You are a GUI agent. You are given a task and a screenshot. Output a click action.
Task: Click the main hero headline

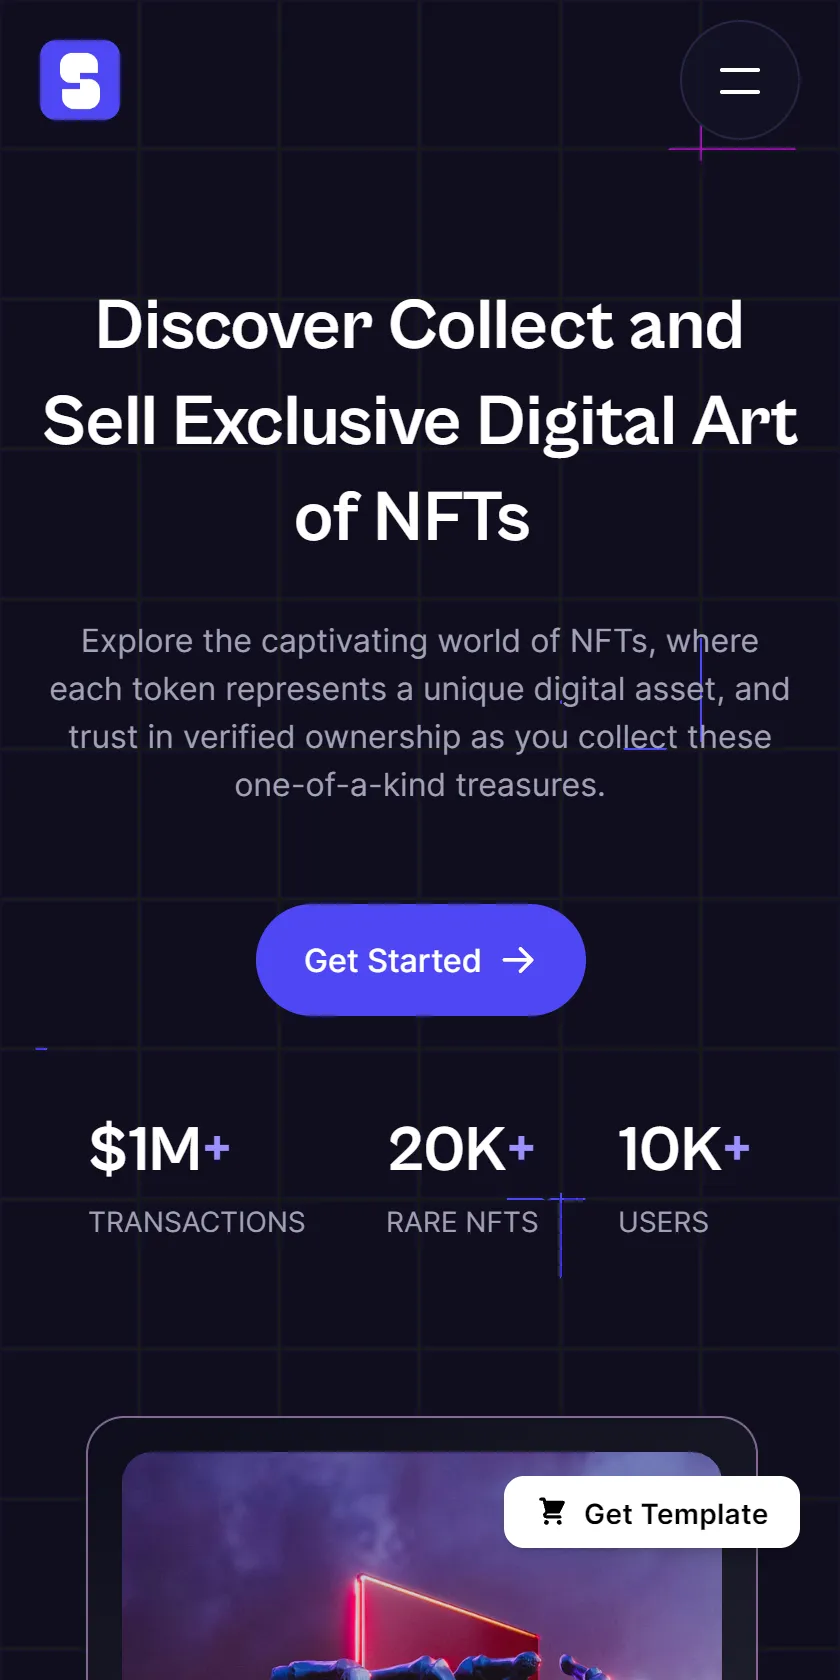pyautogui.click(x=420, y=420)
